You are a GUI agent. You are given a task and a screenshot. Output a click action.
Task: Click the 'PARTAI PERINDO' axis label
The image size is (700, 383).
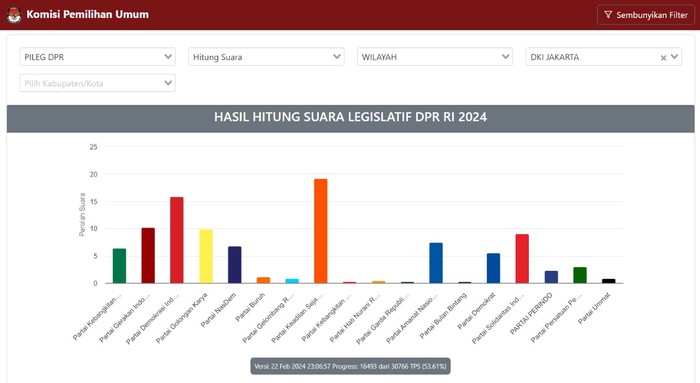(x=531, y=313)
